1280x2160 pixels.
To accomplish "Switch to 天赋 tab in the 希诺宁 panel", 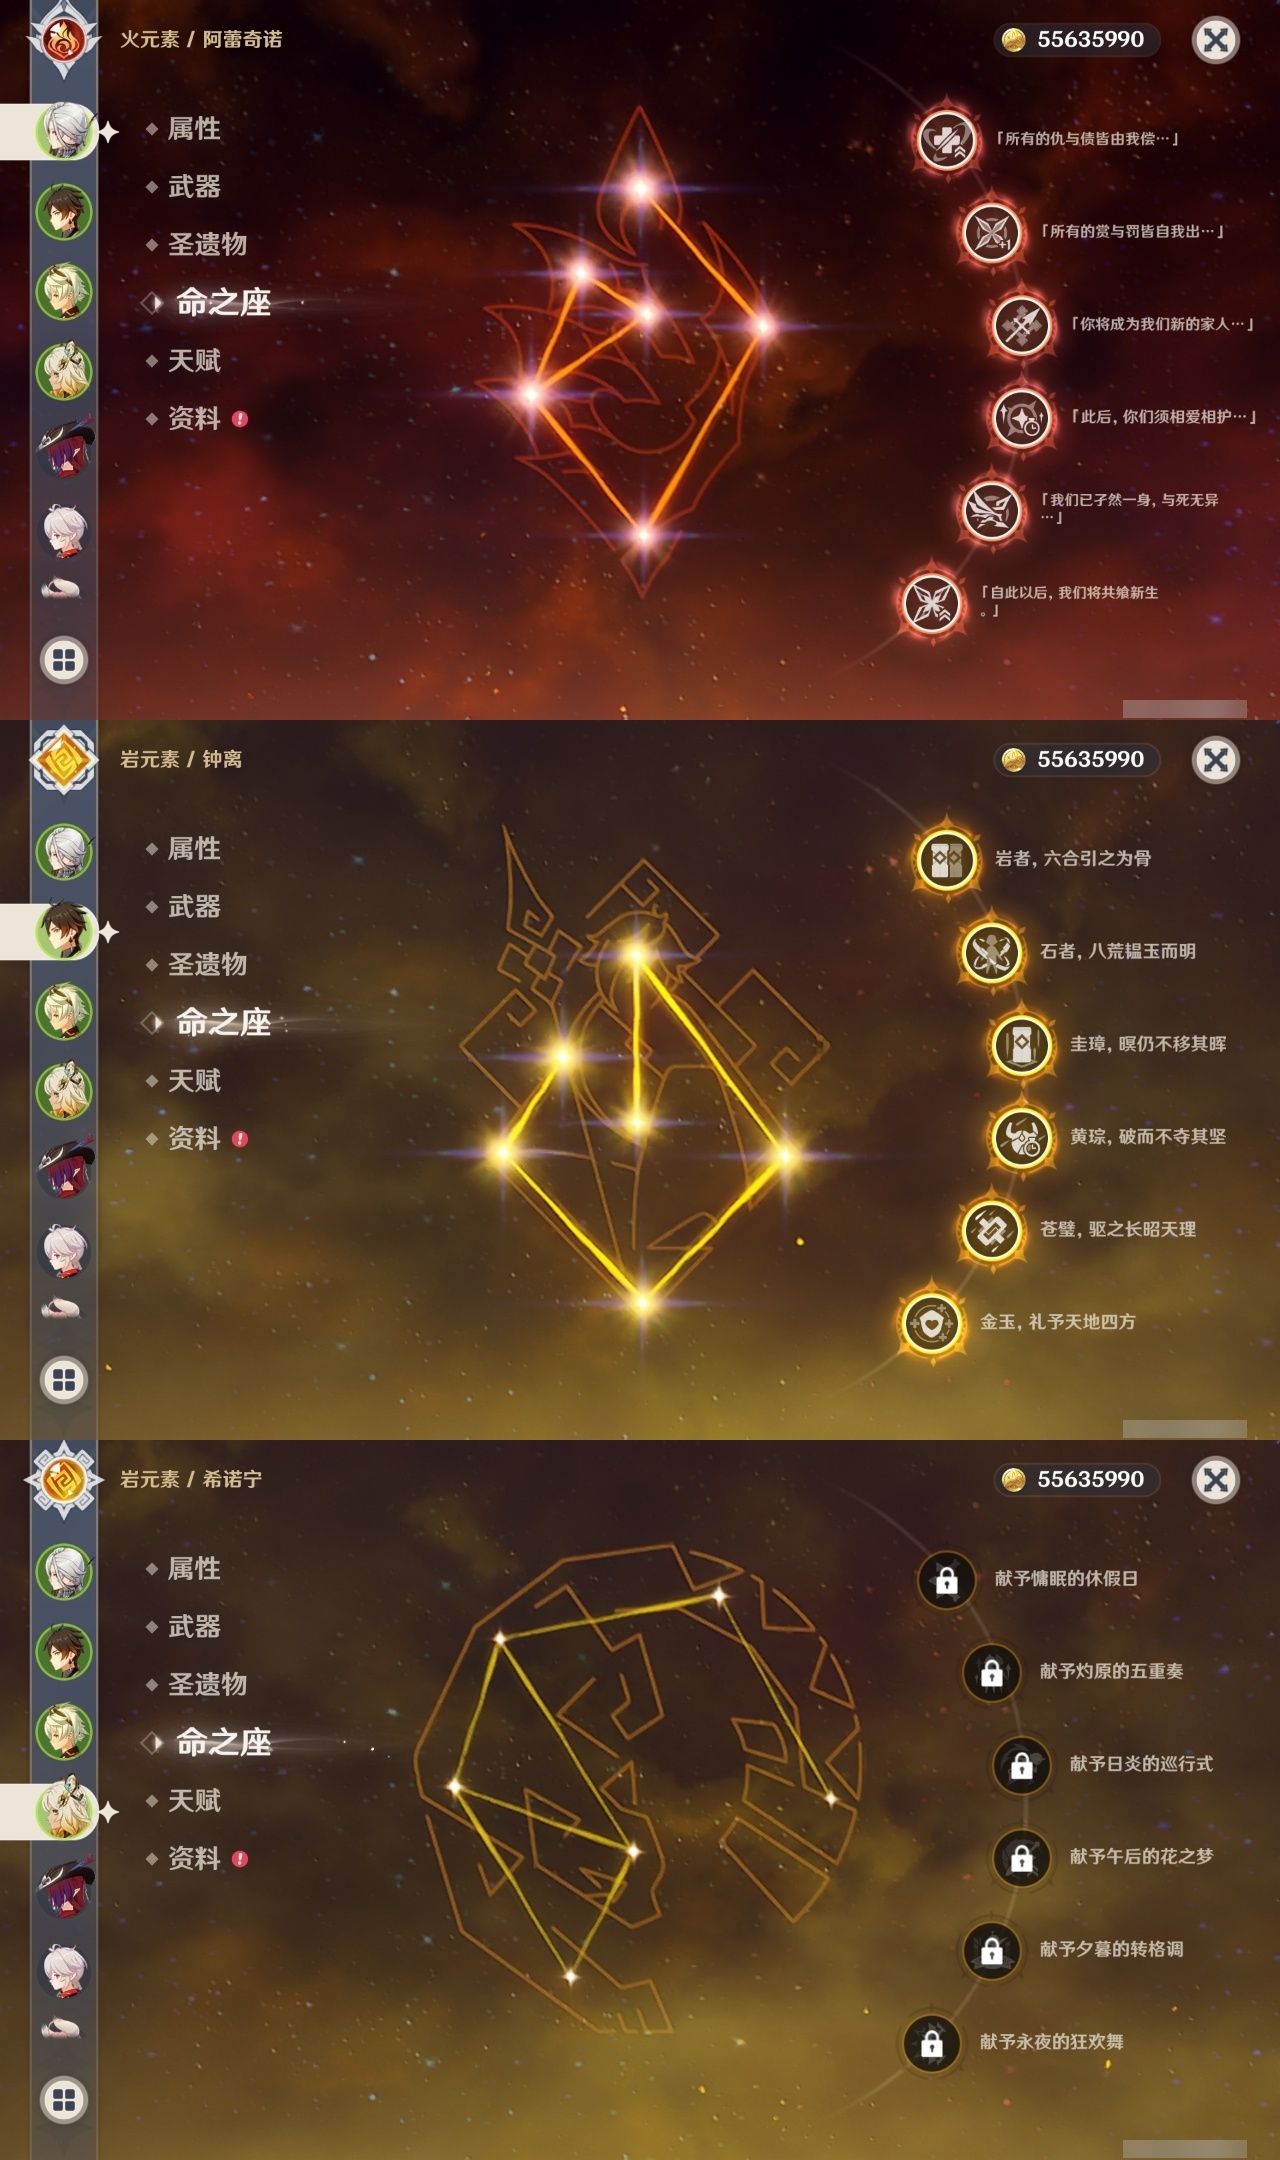I will 194,1801.
